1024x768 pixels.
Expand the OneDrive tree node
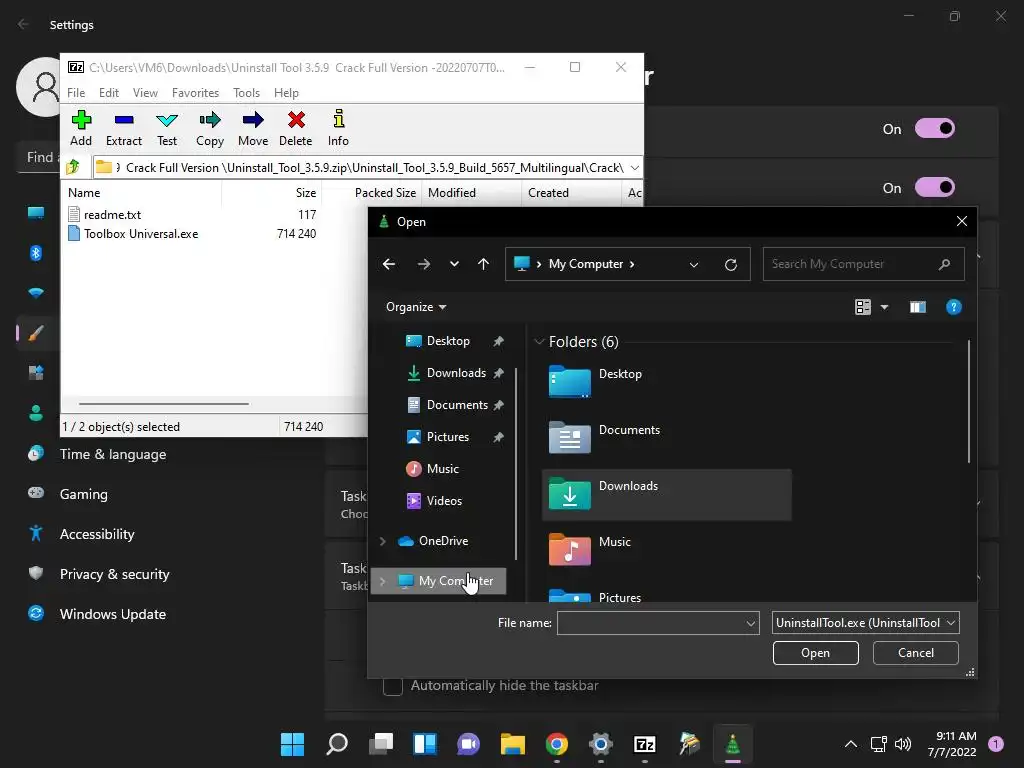[383, 541]
